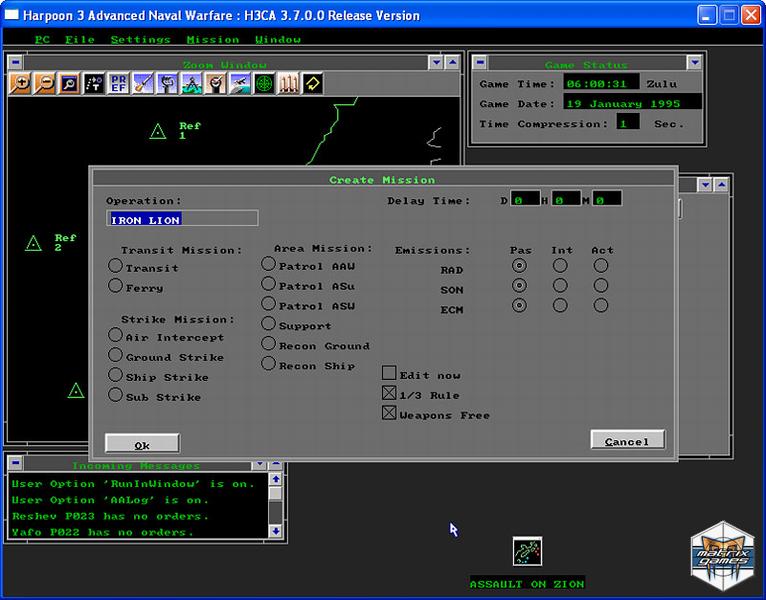Click the zoom out magnifier icon
Screen dimensions: 766x600
[x=44, y=84]
